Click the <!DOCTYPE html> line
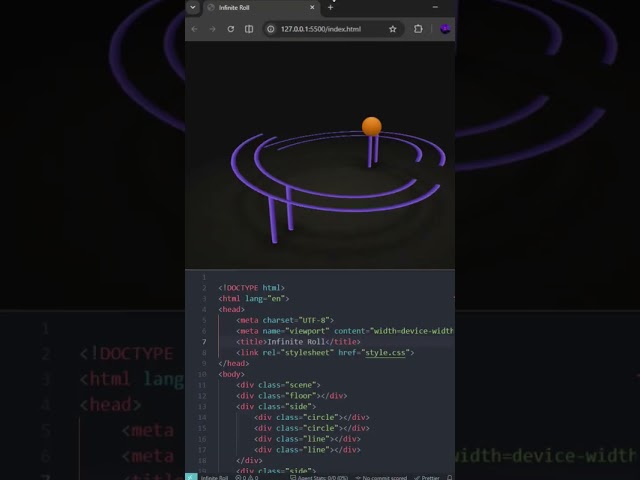Image resolution: width=640 pixels, height=480 pixels. 251,288
